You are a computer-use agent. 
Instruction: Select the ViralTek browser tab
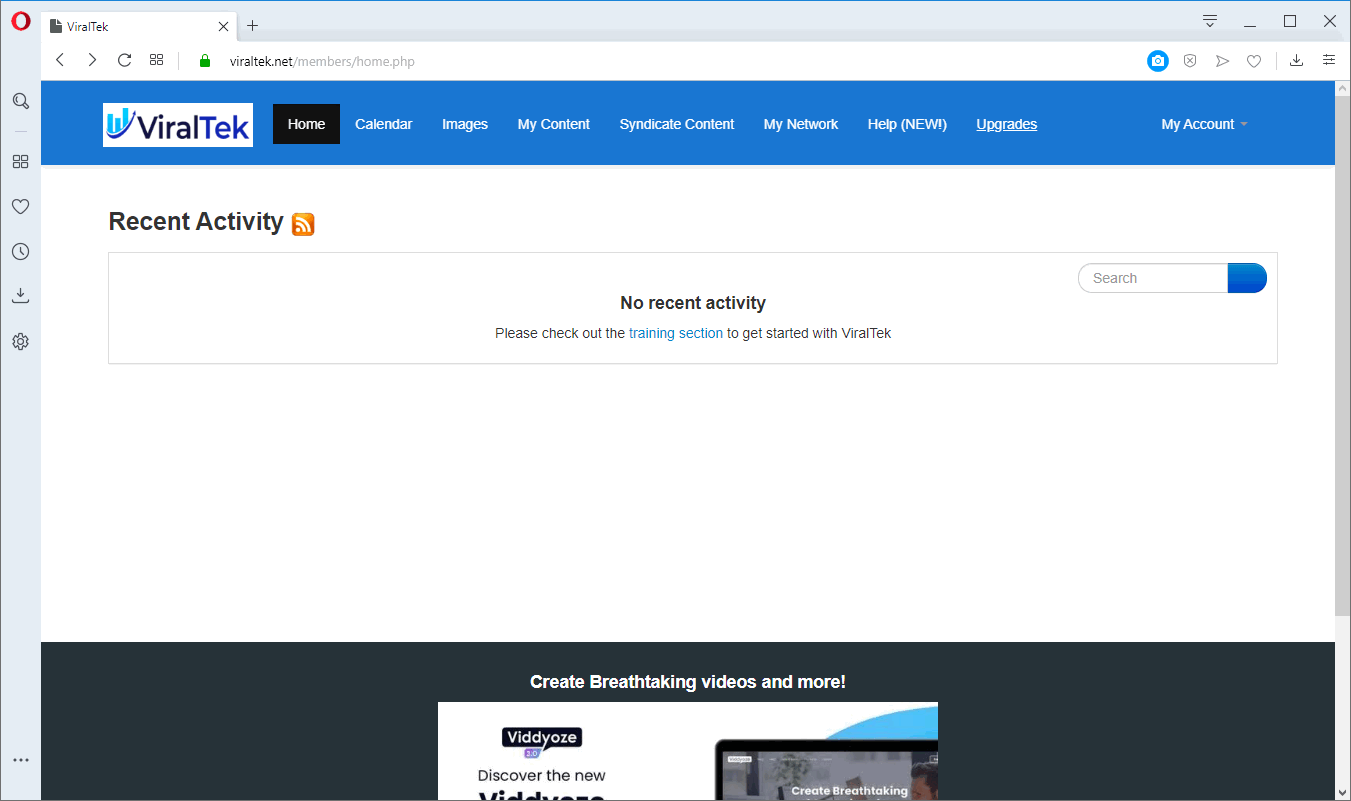coord(140,27)
